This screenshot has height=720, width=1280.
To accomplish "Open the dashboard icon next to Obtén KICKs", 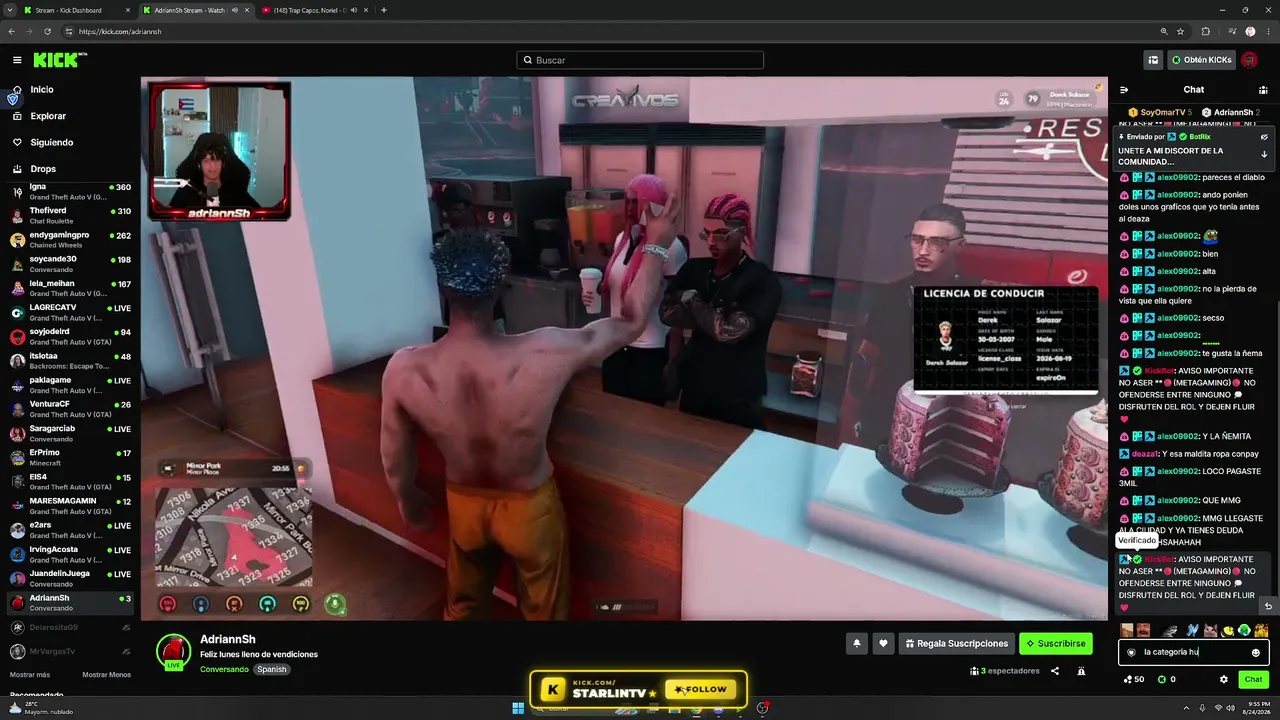I will click(1153, 60).
